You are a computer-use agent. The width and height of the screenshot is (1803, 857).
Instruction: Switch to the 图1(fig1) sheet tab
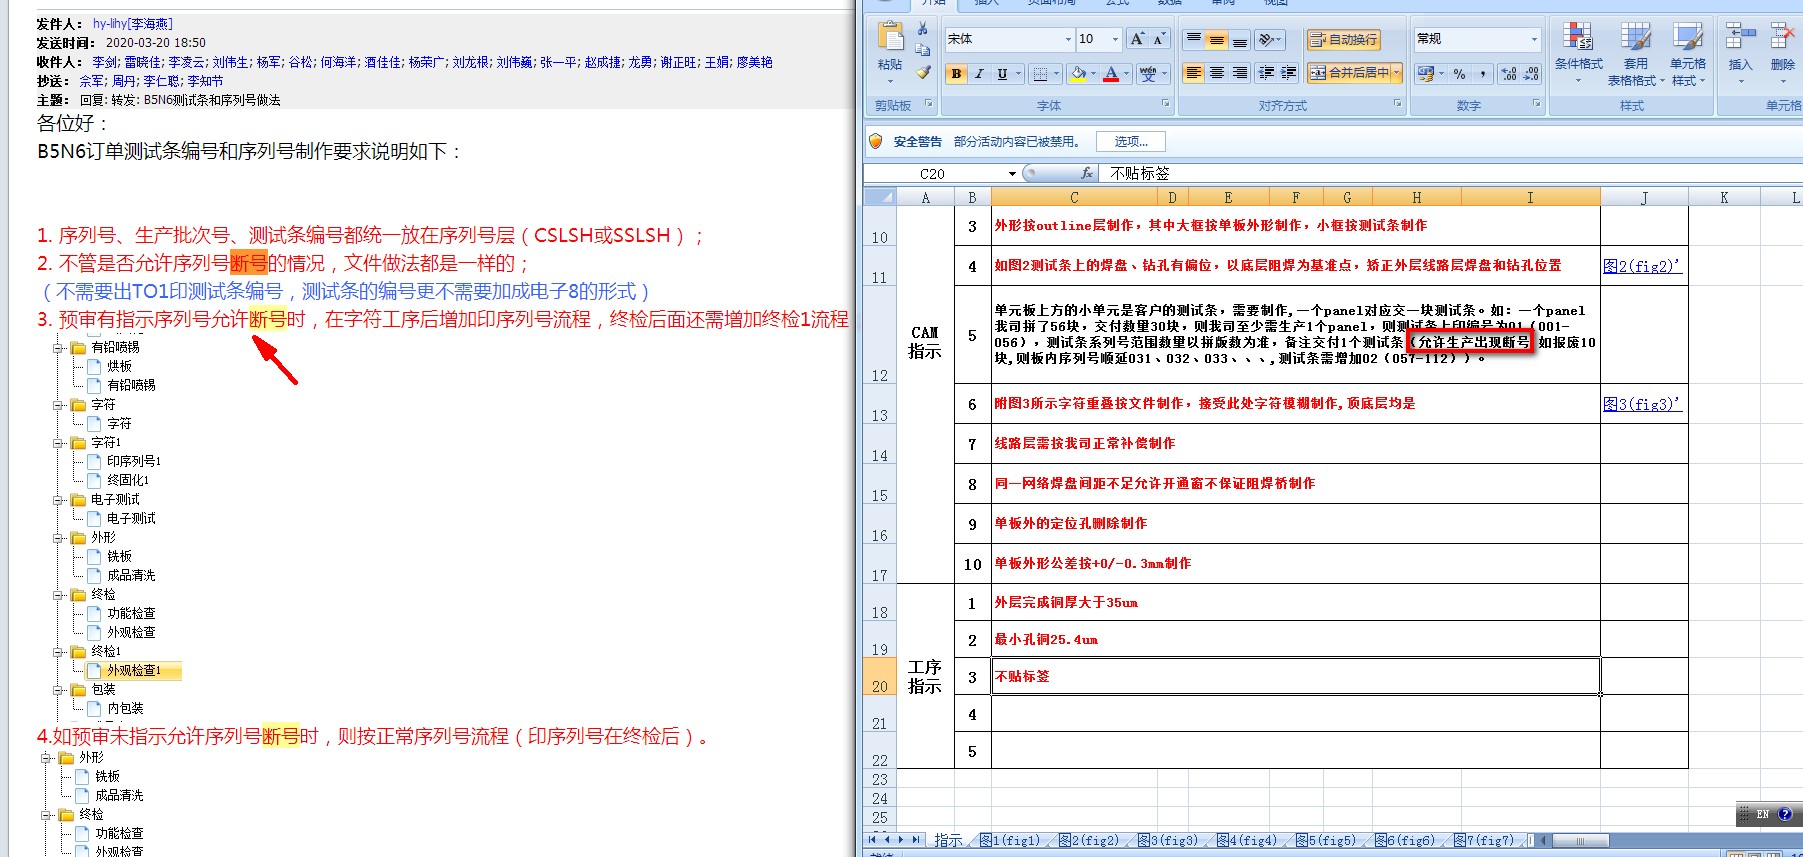pos(1010,840)
